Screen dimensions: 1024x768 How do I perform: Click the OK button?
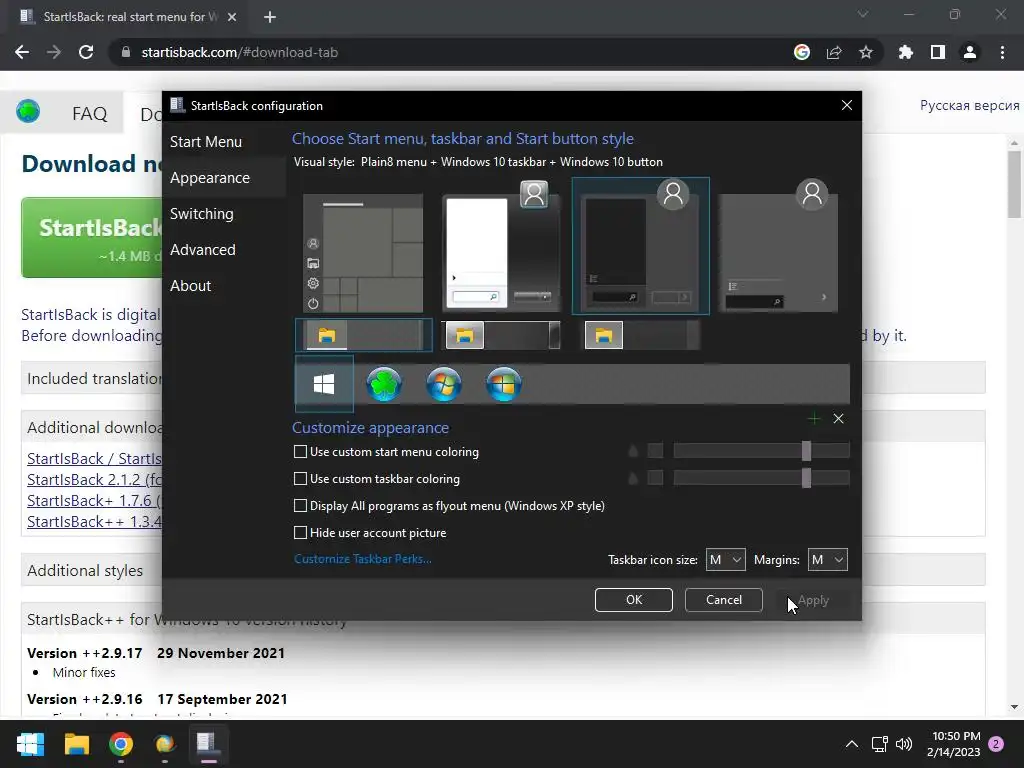coord(633,600)
